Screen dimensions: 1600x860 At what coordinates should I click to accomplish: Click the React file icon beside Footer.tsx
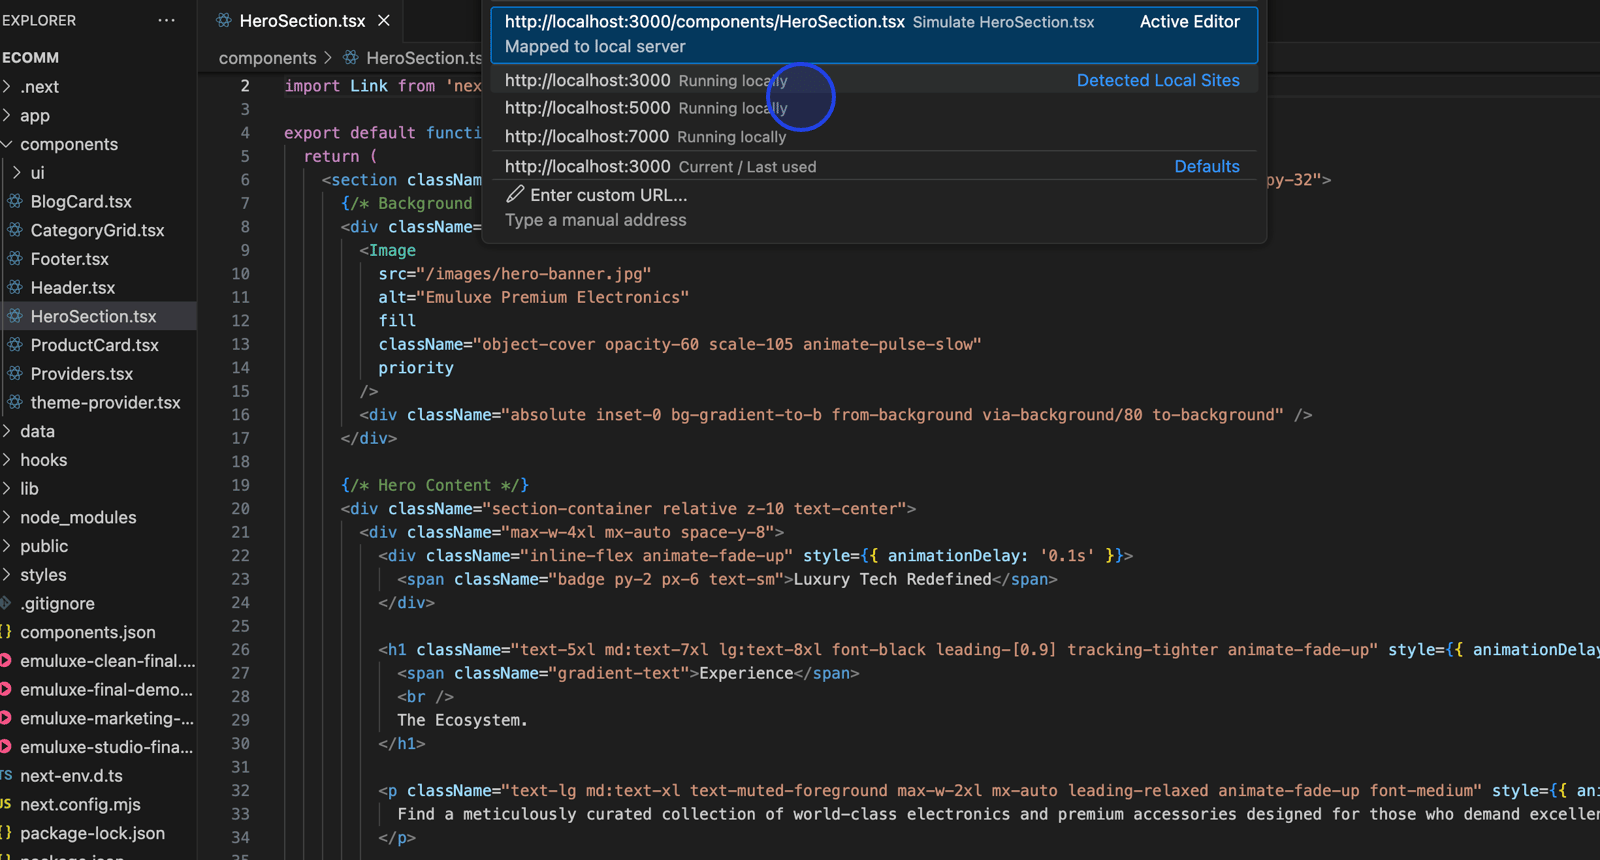(15, 259)
